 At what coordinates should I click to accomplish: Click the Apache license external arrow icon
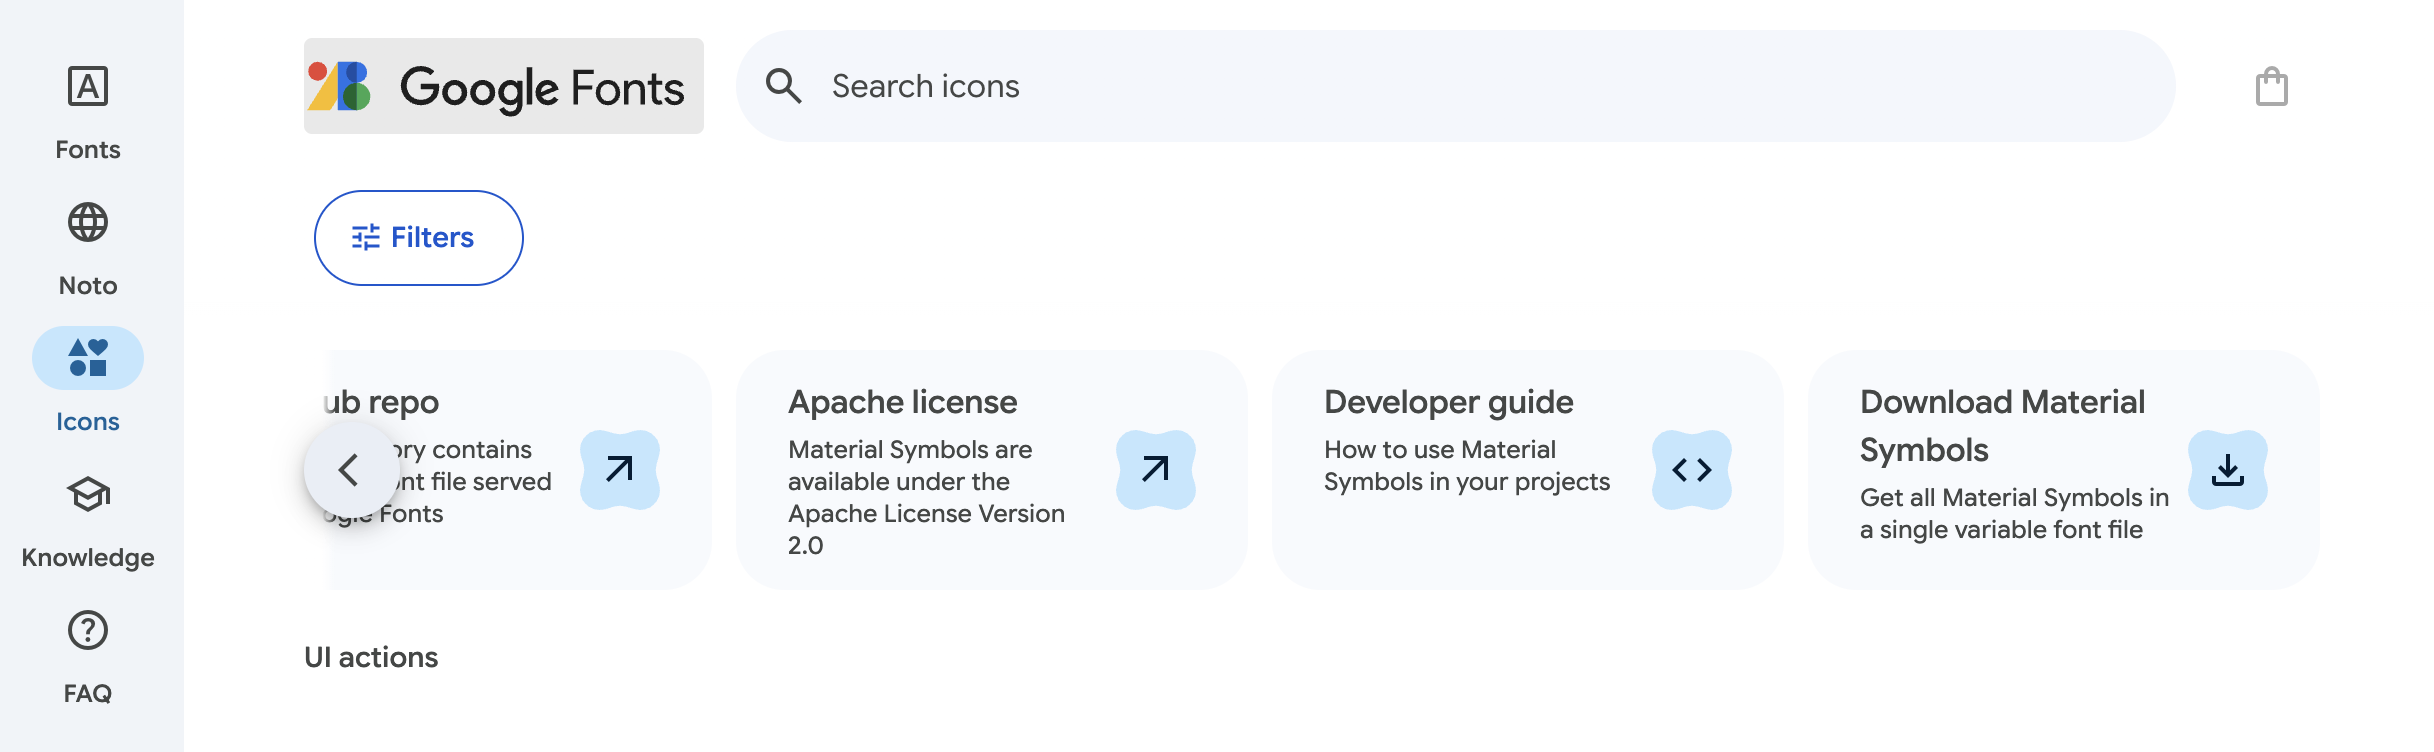point(1156,470)
